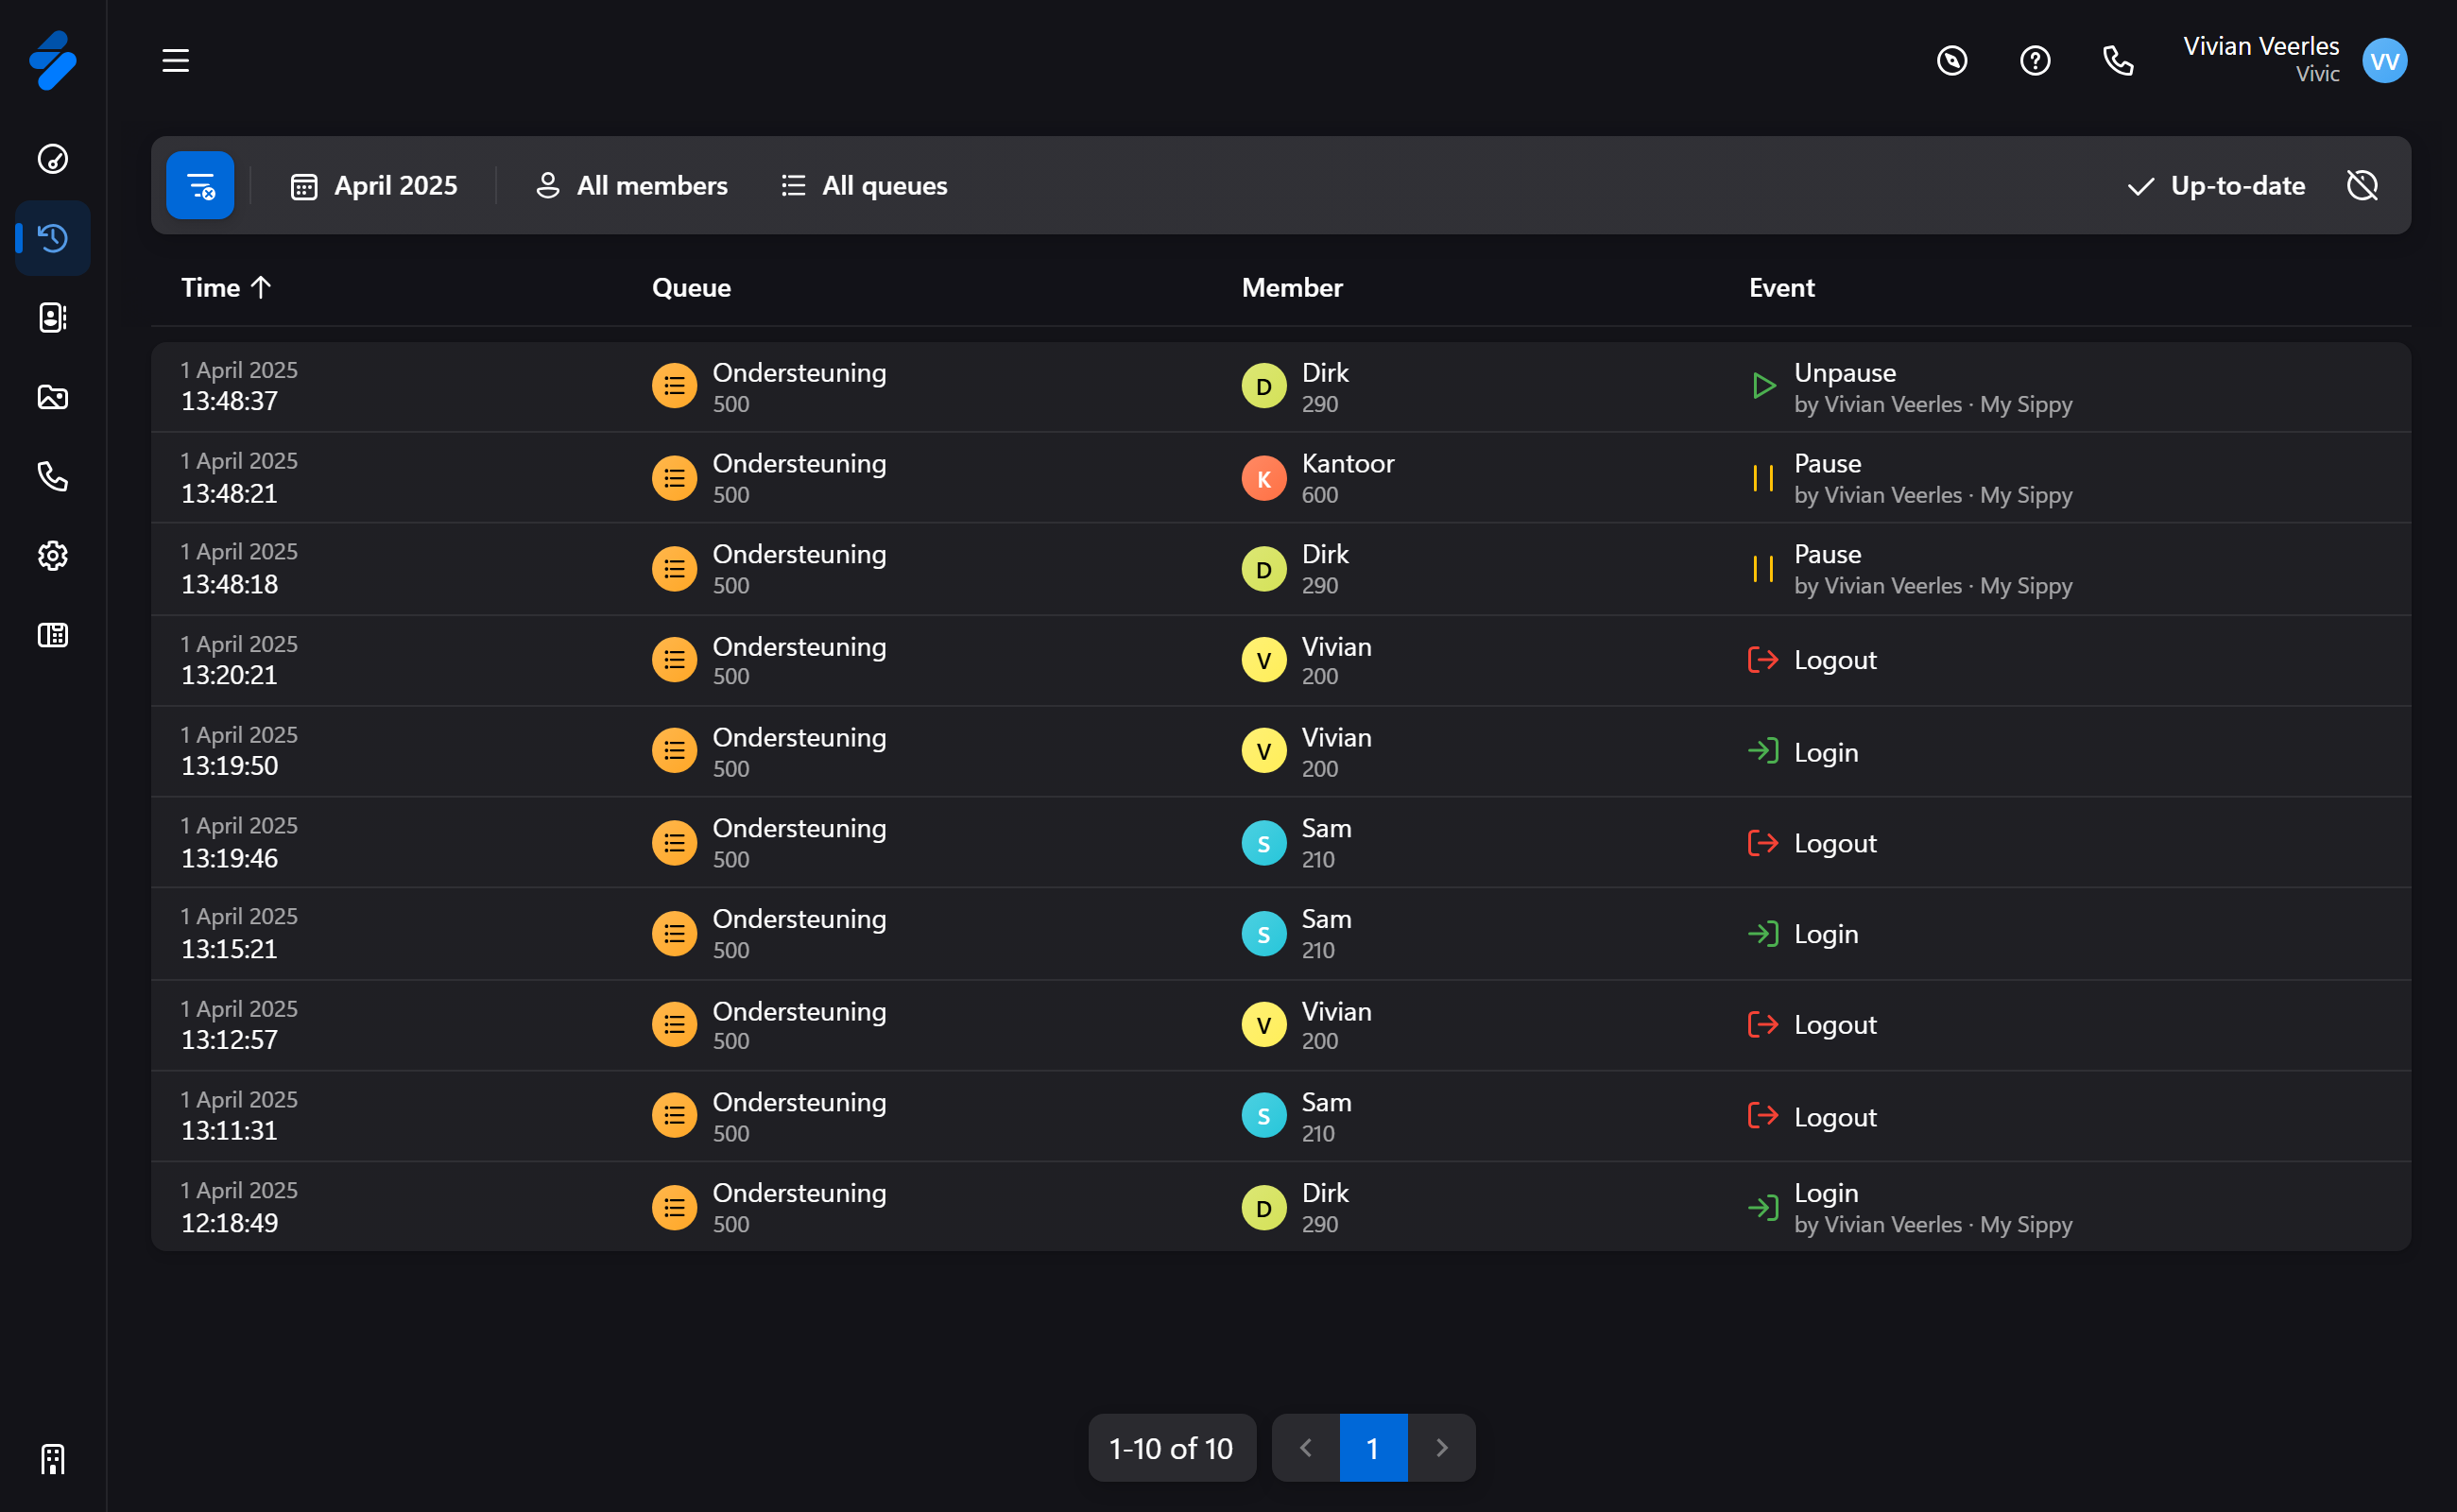The width and height of the screenshot is (2457, 1512).
Task: Select the history sidebar item
Action: pos(53,238)
